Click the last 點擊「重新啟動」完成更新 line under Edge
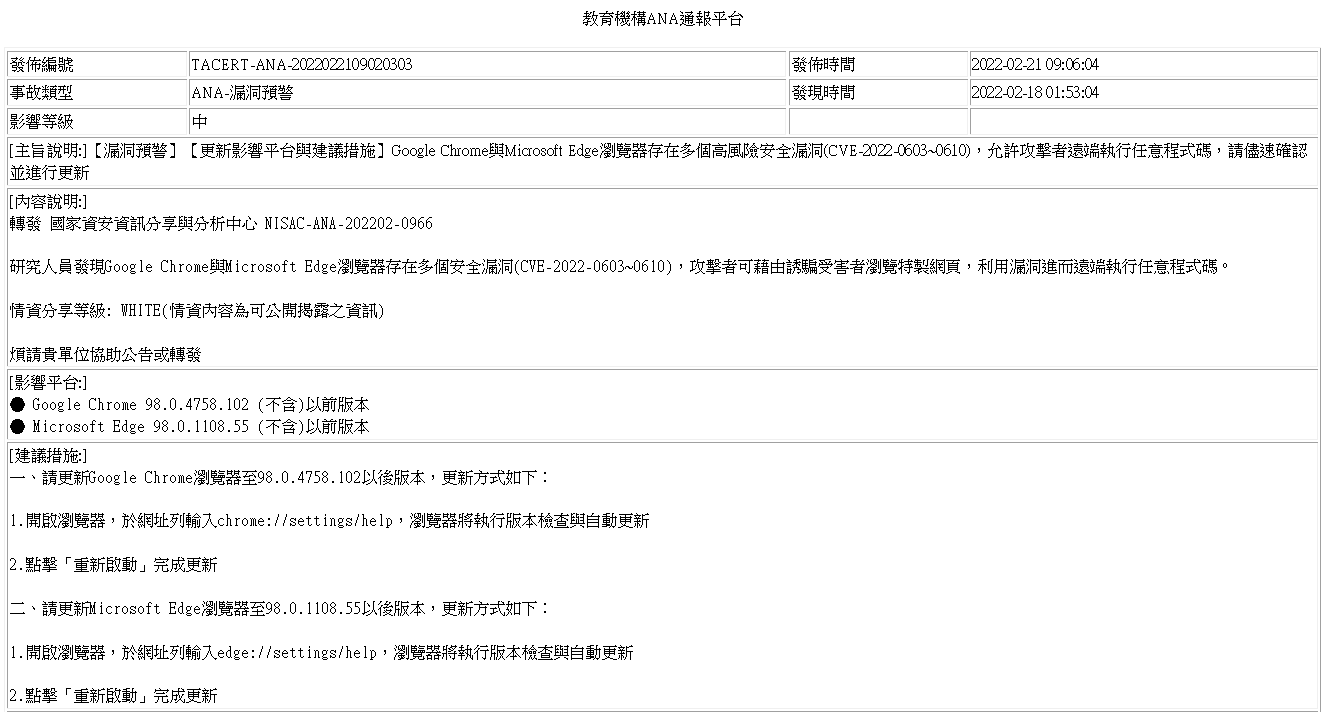The width and height of the screenshot is (1332, 712). tap(113, 696)
